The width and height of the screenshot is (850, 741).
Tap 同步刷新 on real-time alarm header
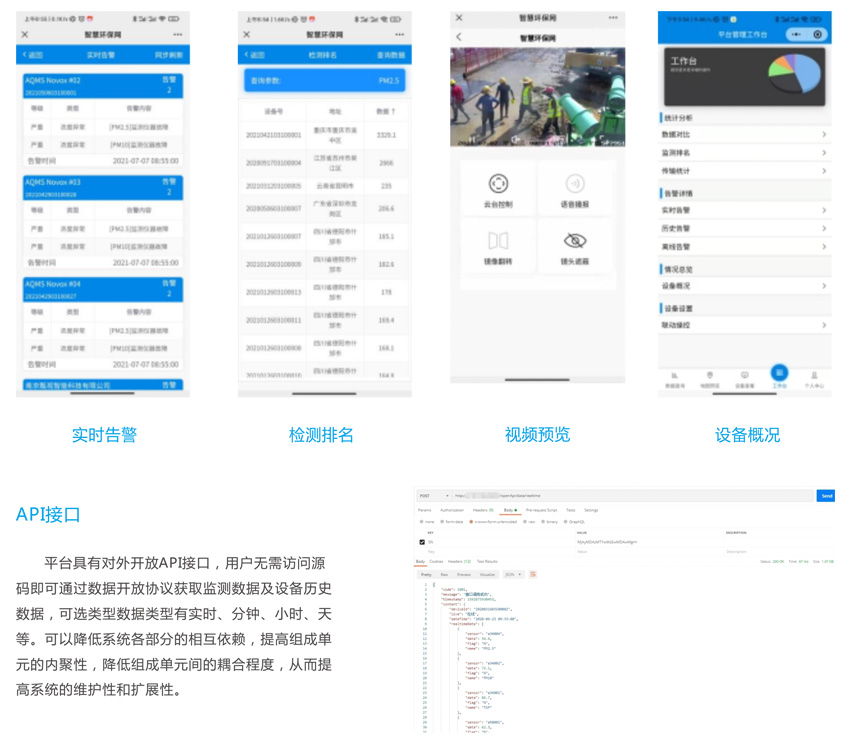coord(169,55)
